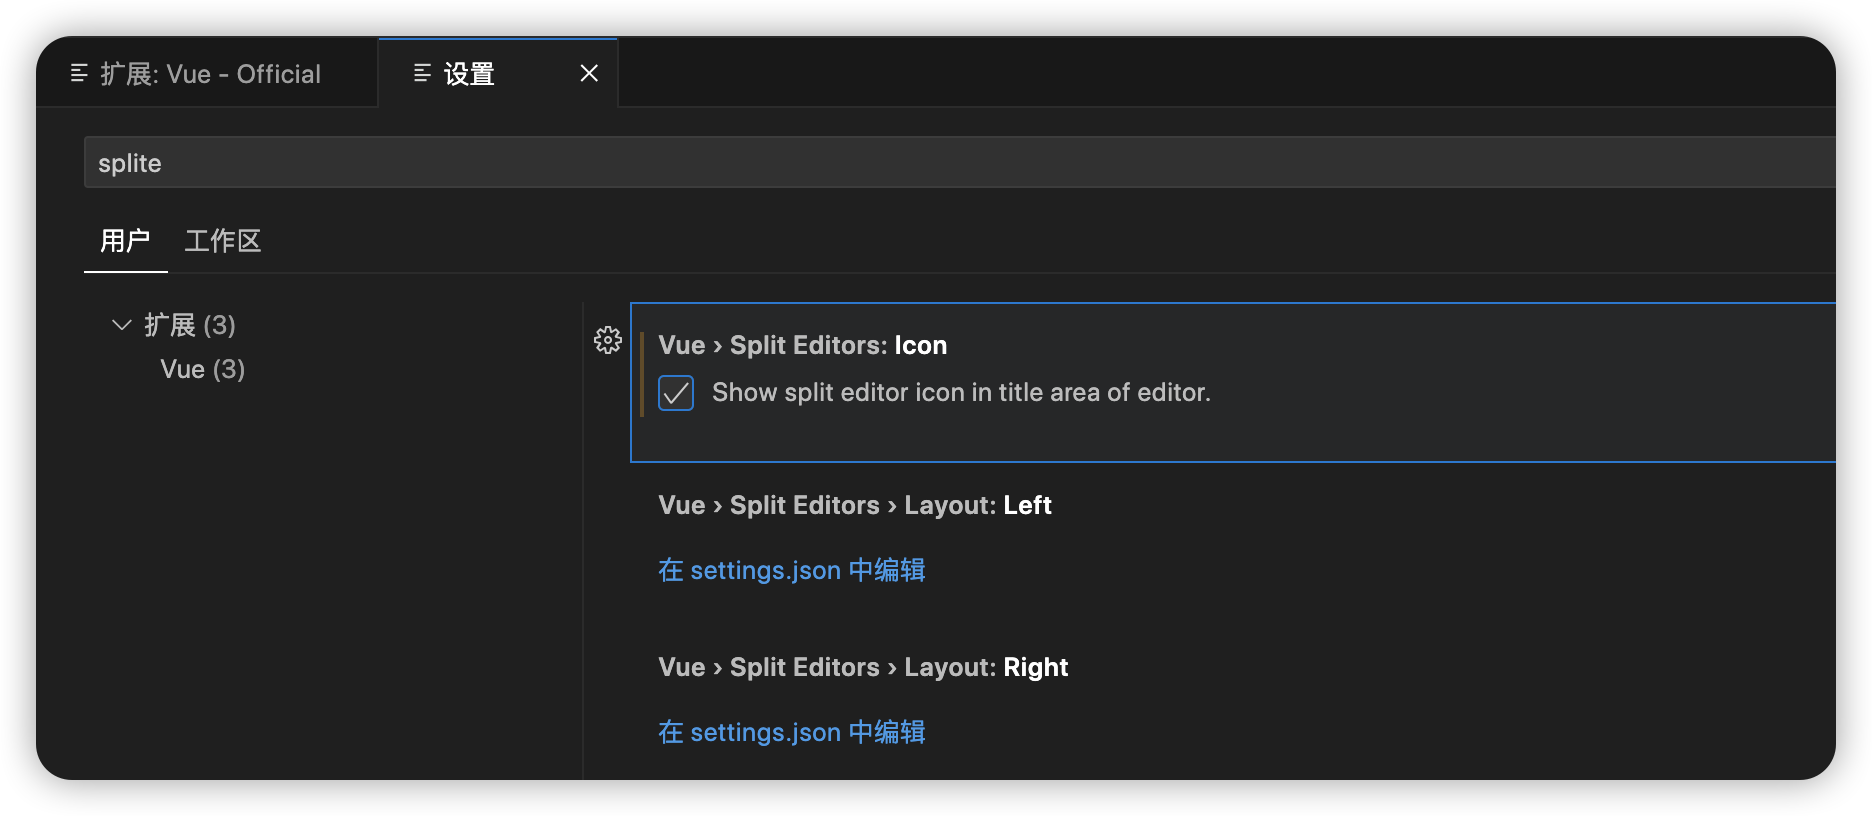Click the Split Editors › Layout: Right heading
Image resolution: width=1872 pixels, height=816 pixels.
tap(864, 667)
